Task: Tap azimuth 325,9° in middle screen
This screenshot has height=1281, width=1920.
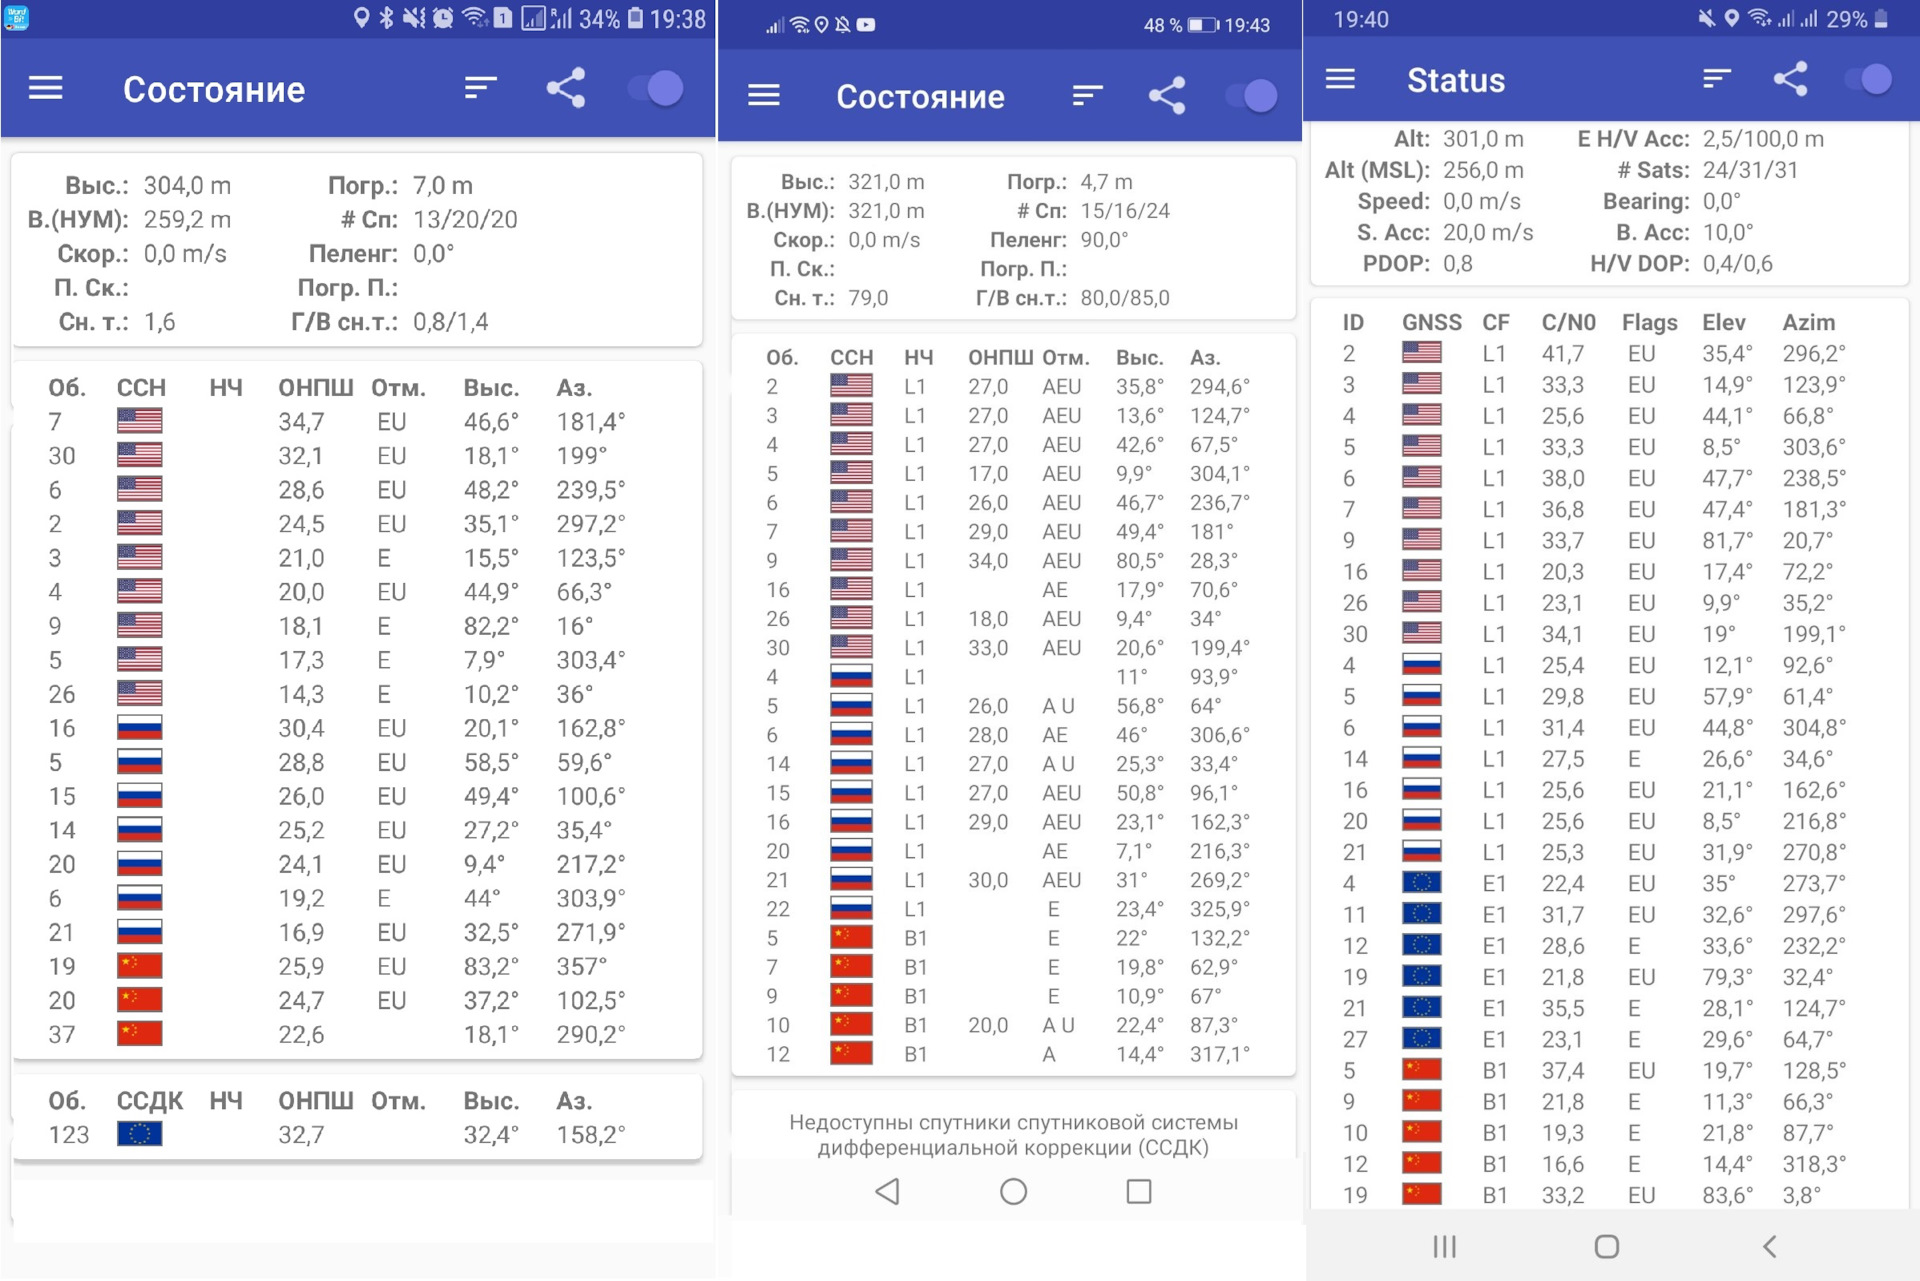Action: point(1220,908)
